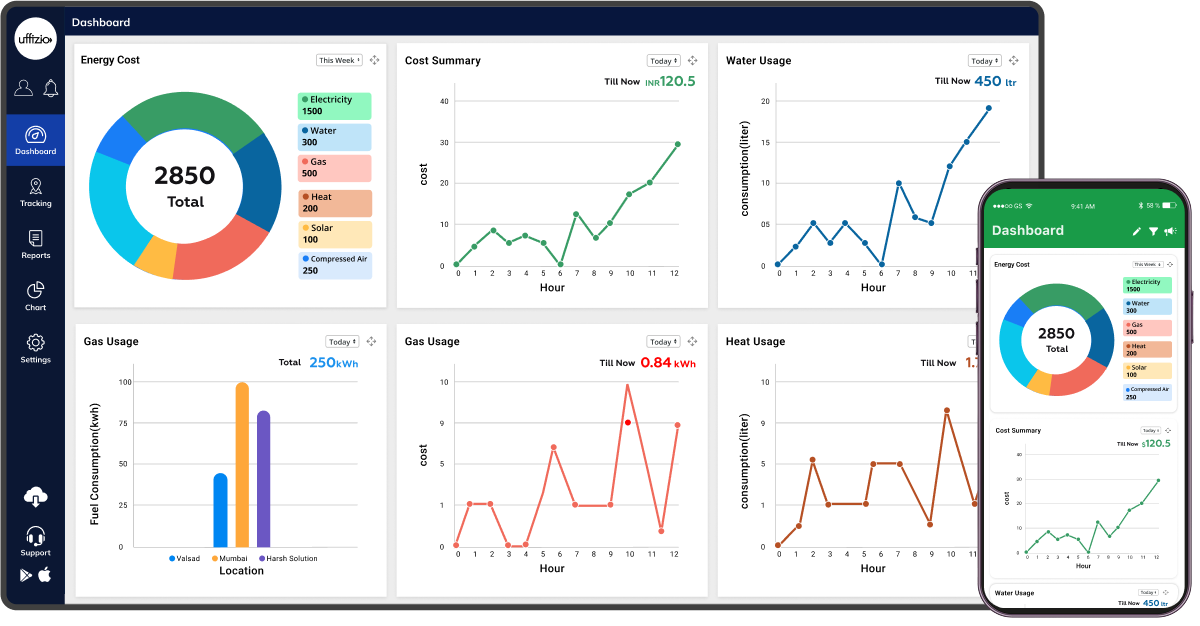The height and width of the screenshot is (626, 1200).
Task: Tap the $120.5 value on phone
Action: pos(1156,443)
